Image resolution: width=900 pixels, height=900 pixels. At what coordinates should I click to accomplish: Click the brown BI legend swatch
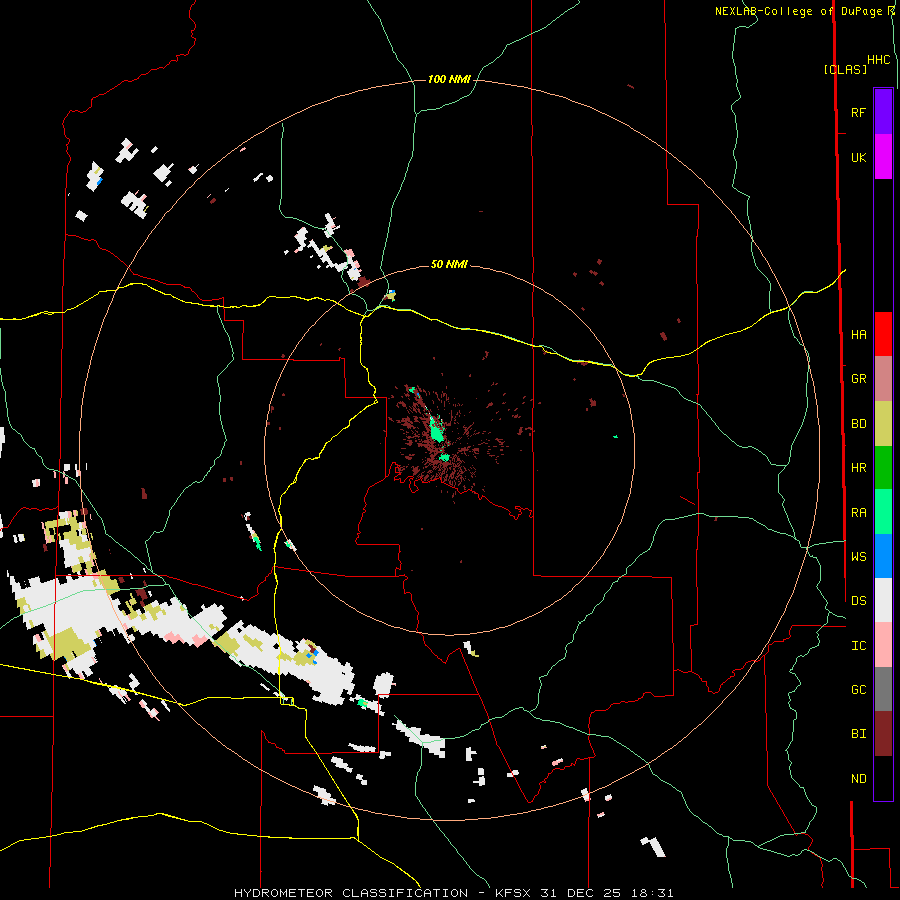pyautogui.click(x=883, y=734)
